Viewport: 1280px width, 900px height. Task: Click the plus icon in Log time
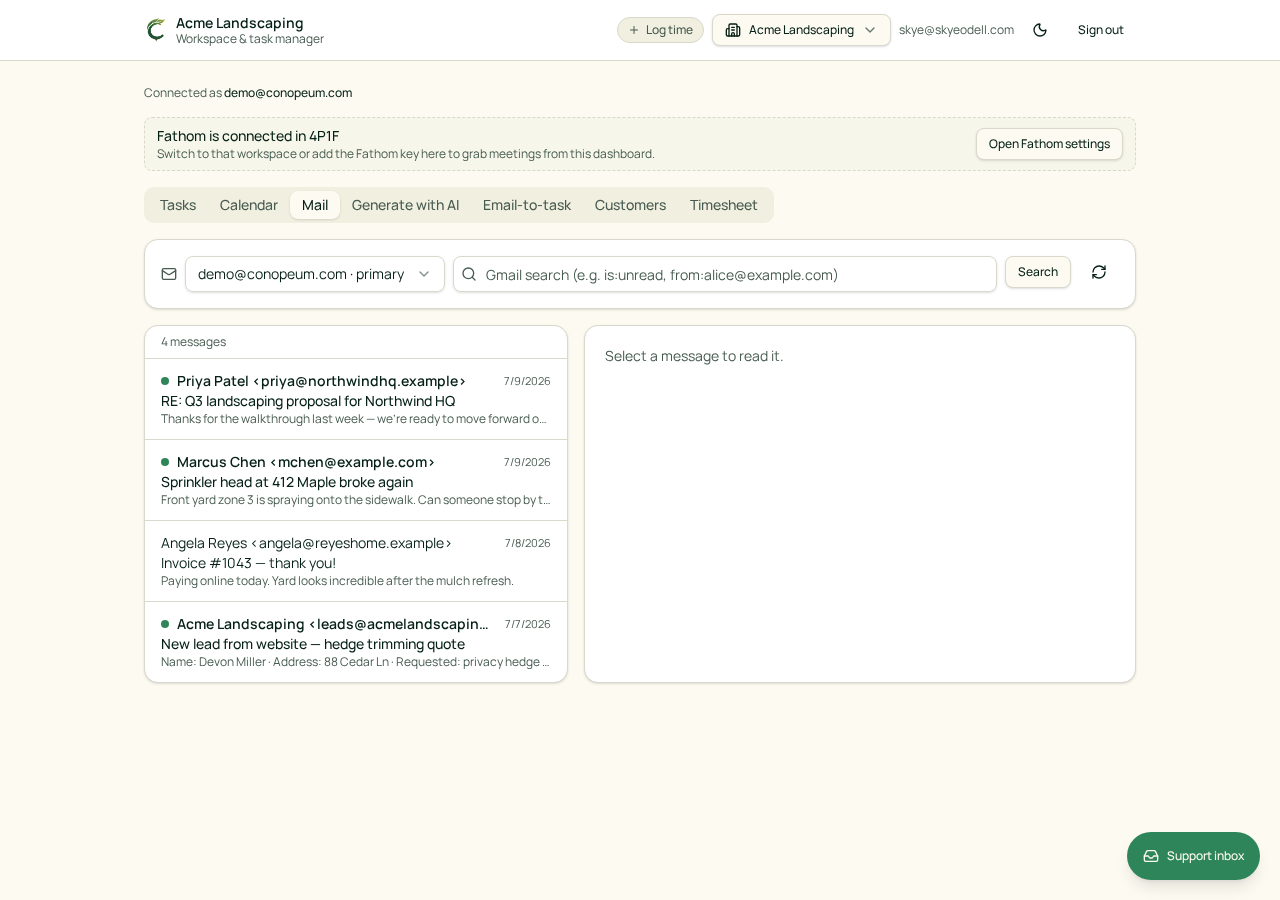634,30
